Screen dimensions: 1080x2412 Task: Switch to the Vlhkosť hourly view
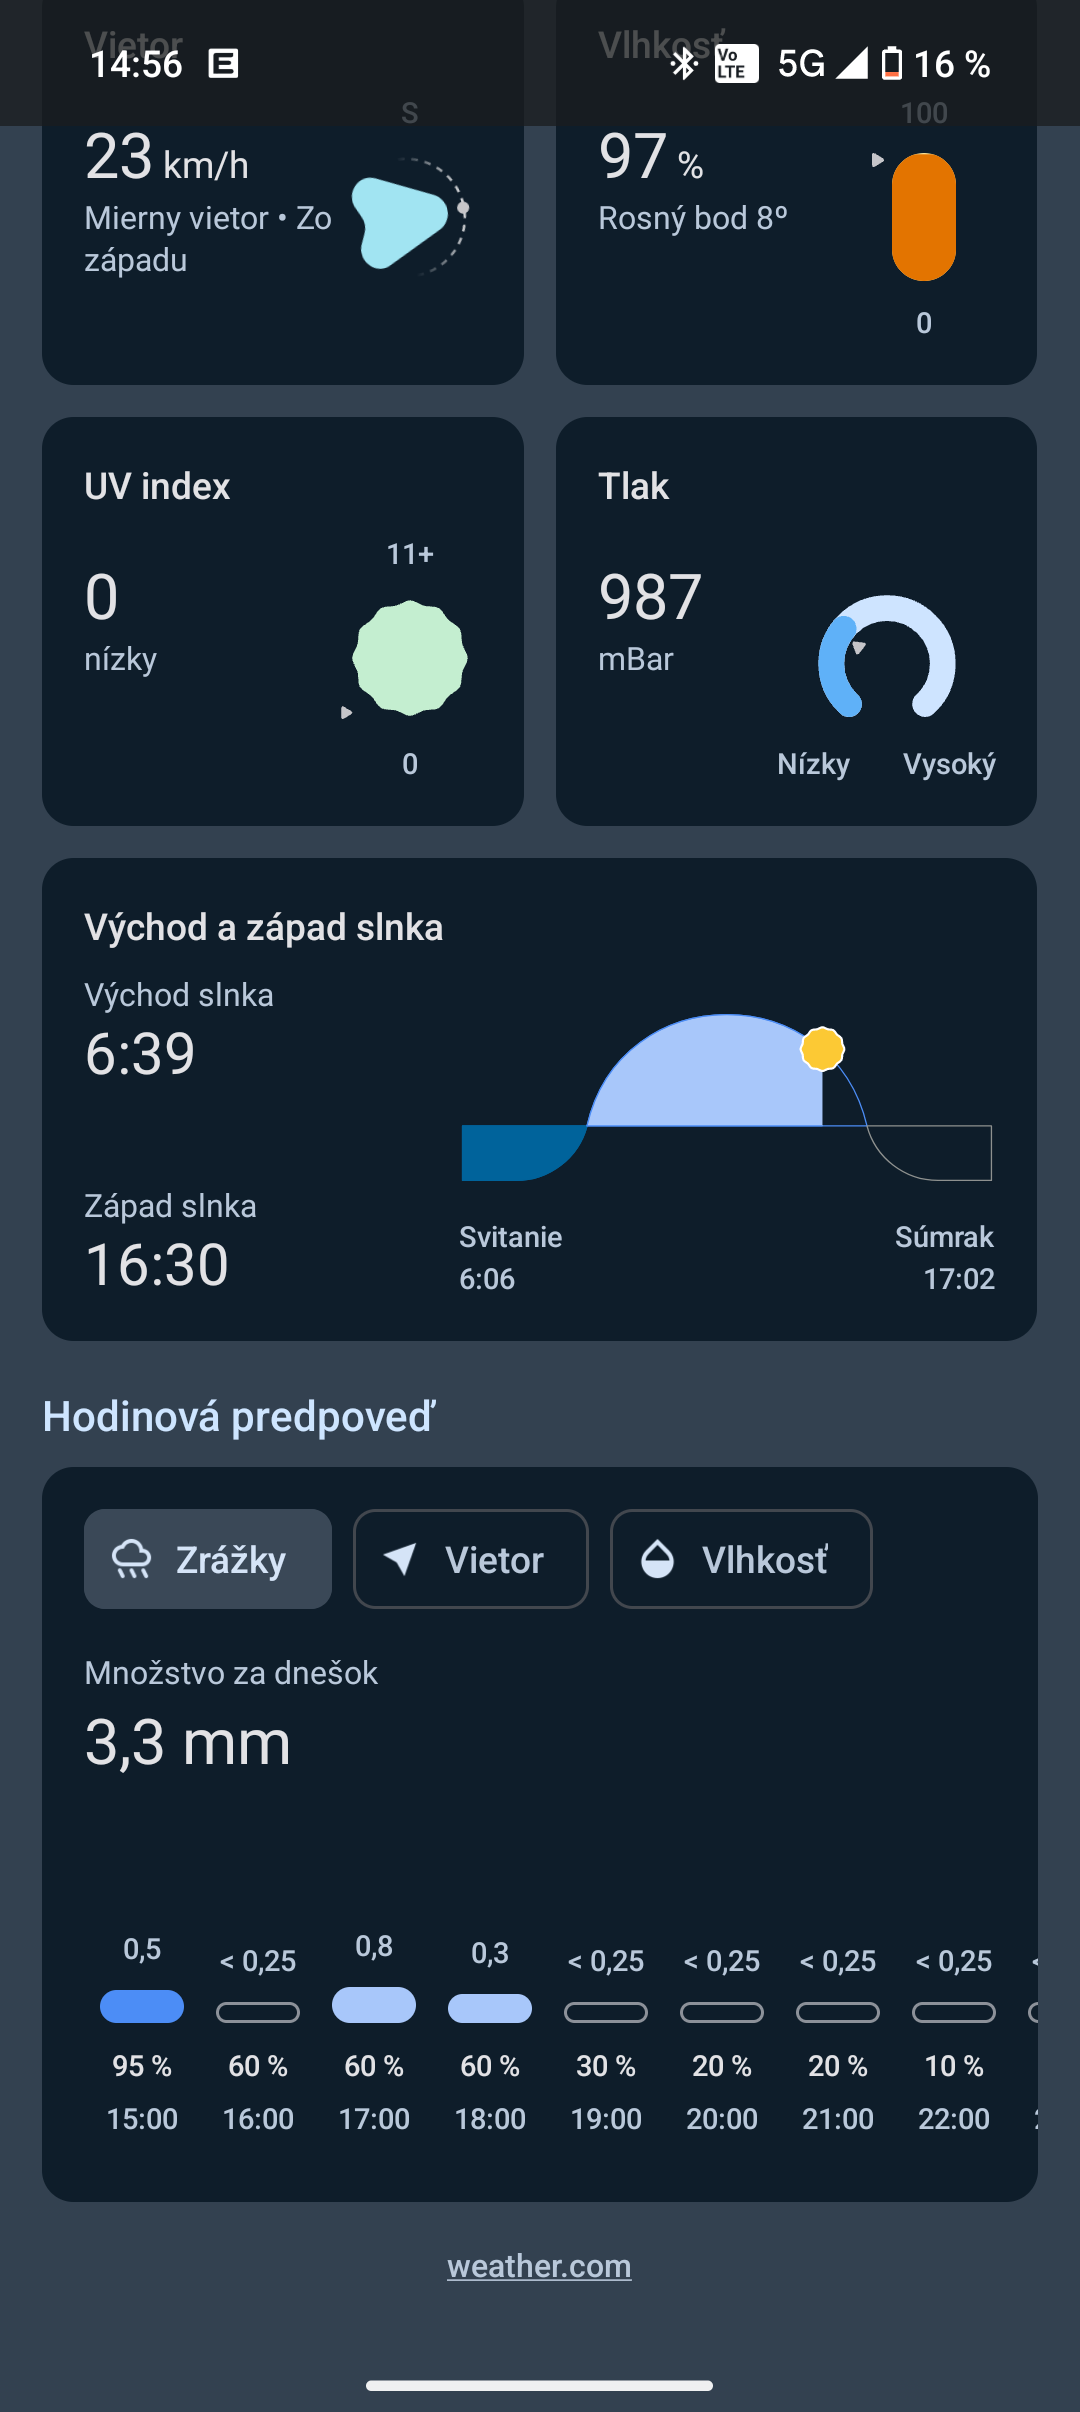(x=741, y=1559)
